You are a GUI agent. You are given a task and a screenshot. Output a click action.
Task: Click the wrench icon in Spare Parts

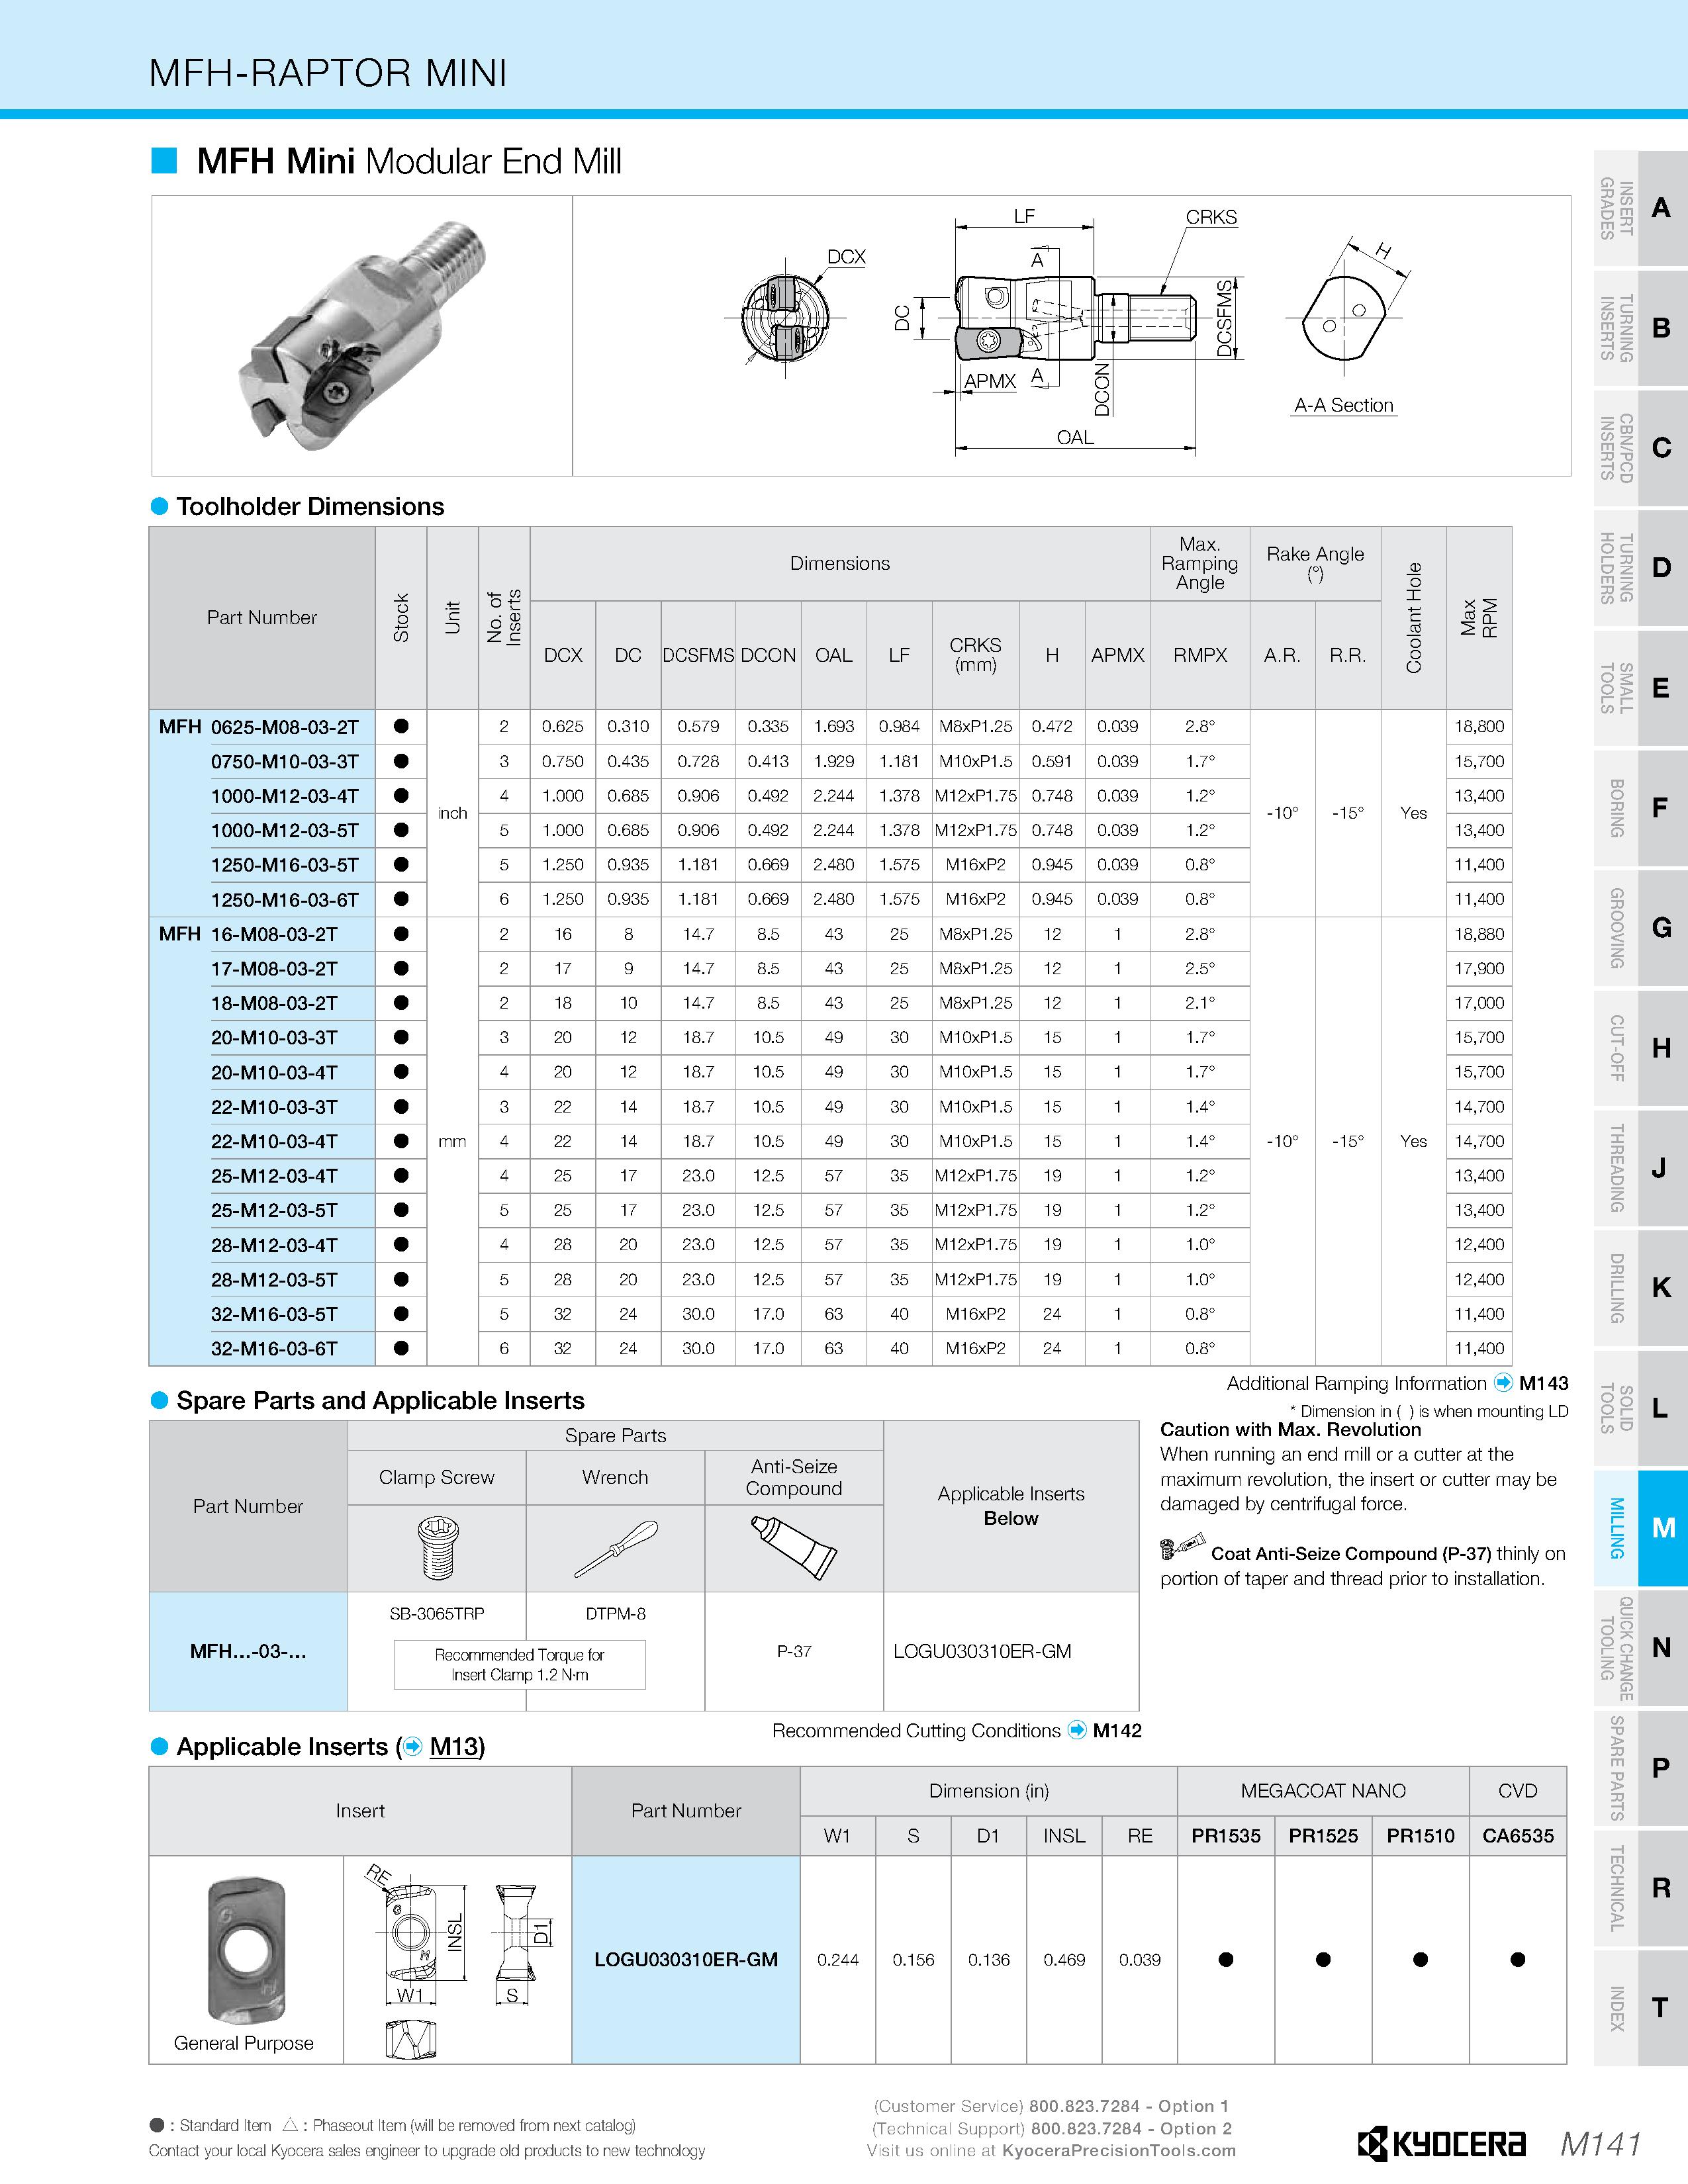pyautogui.click(x=616, y=1549)
